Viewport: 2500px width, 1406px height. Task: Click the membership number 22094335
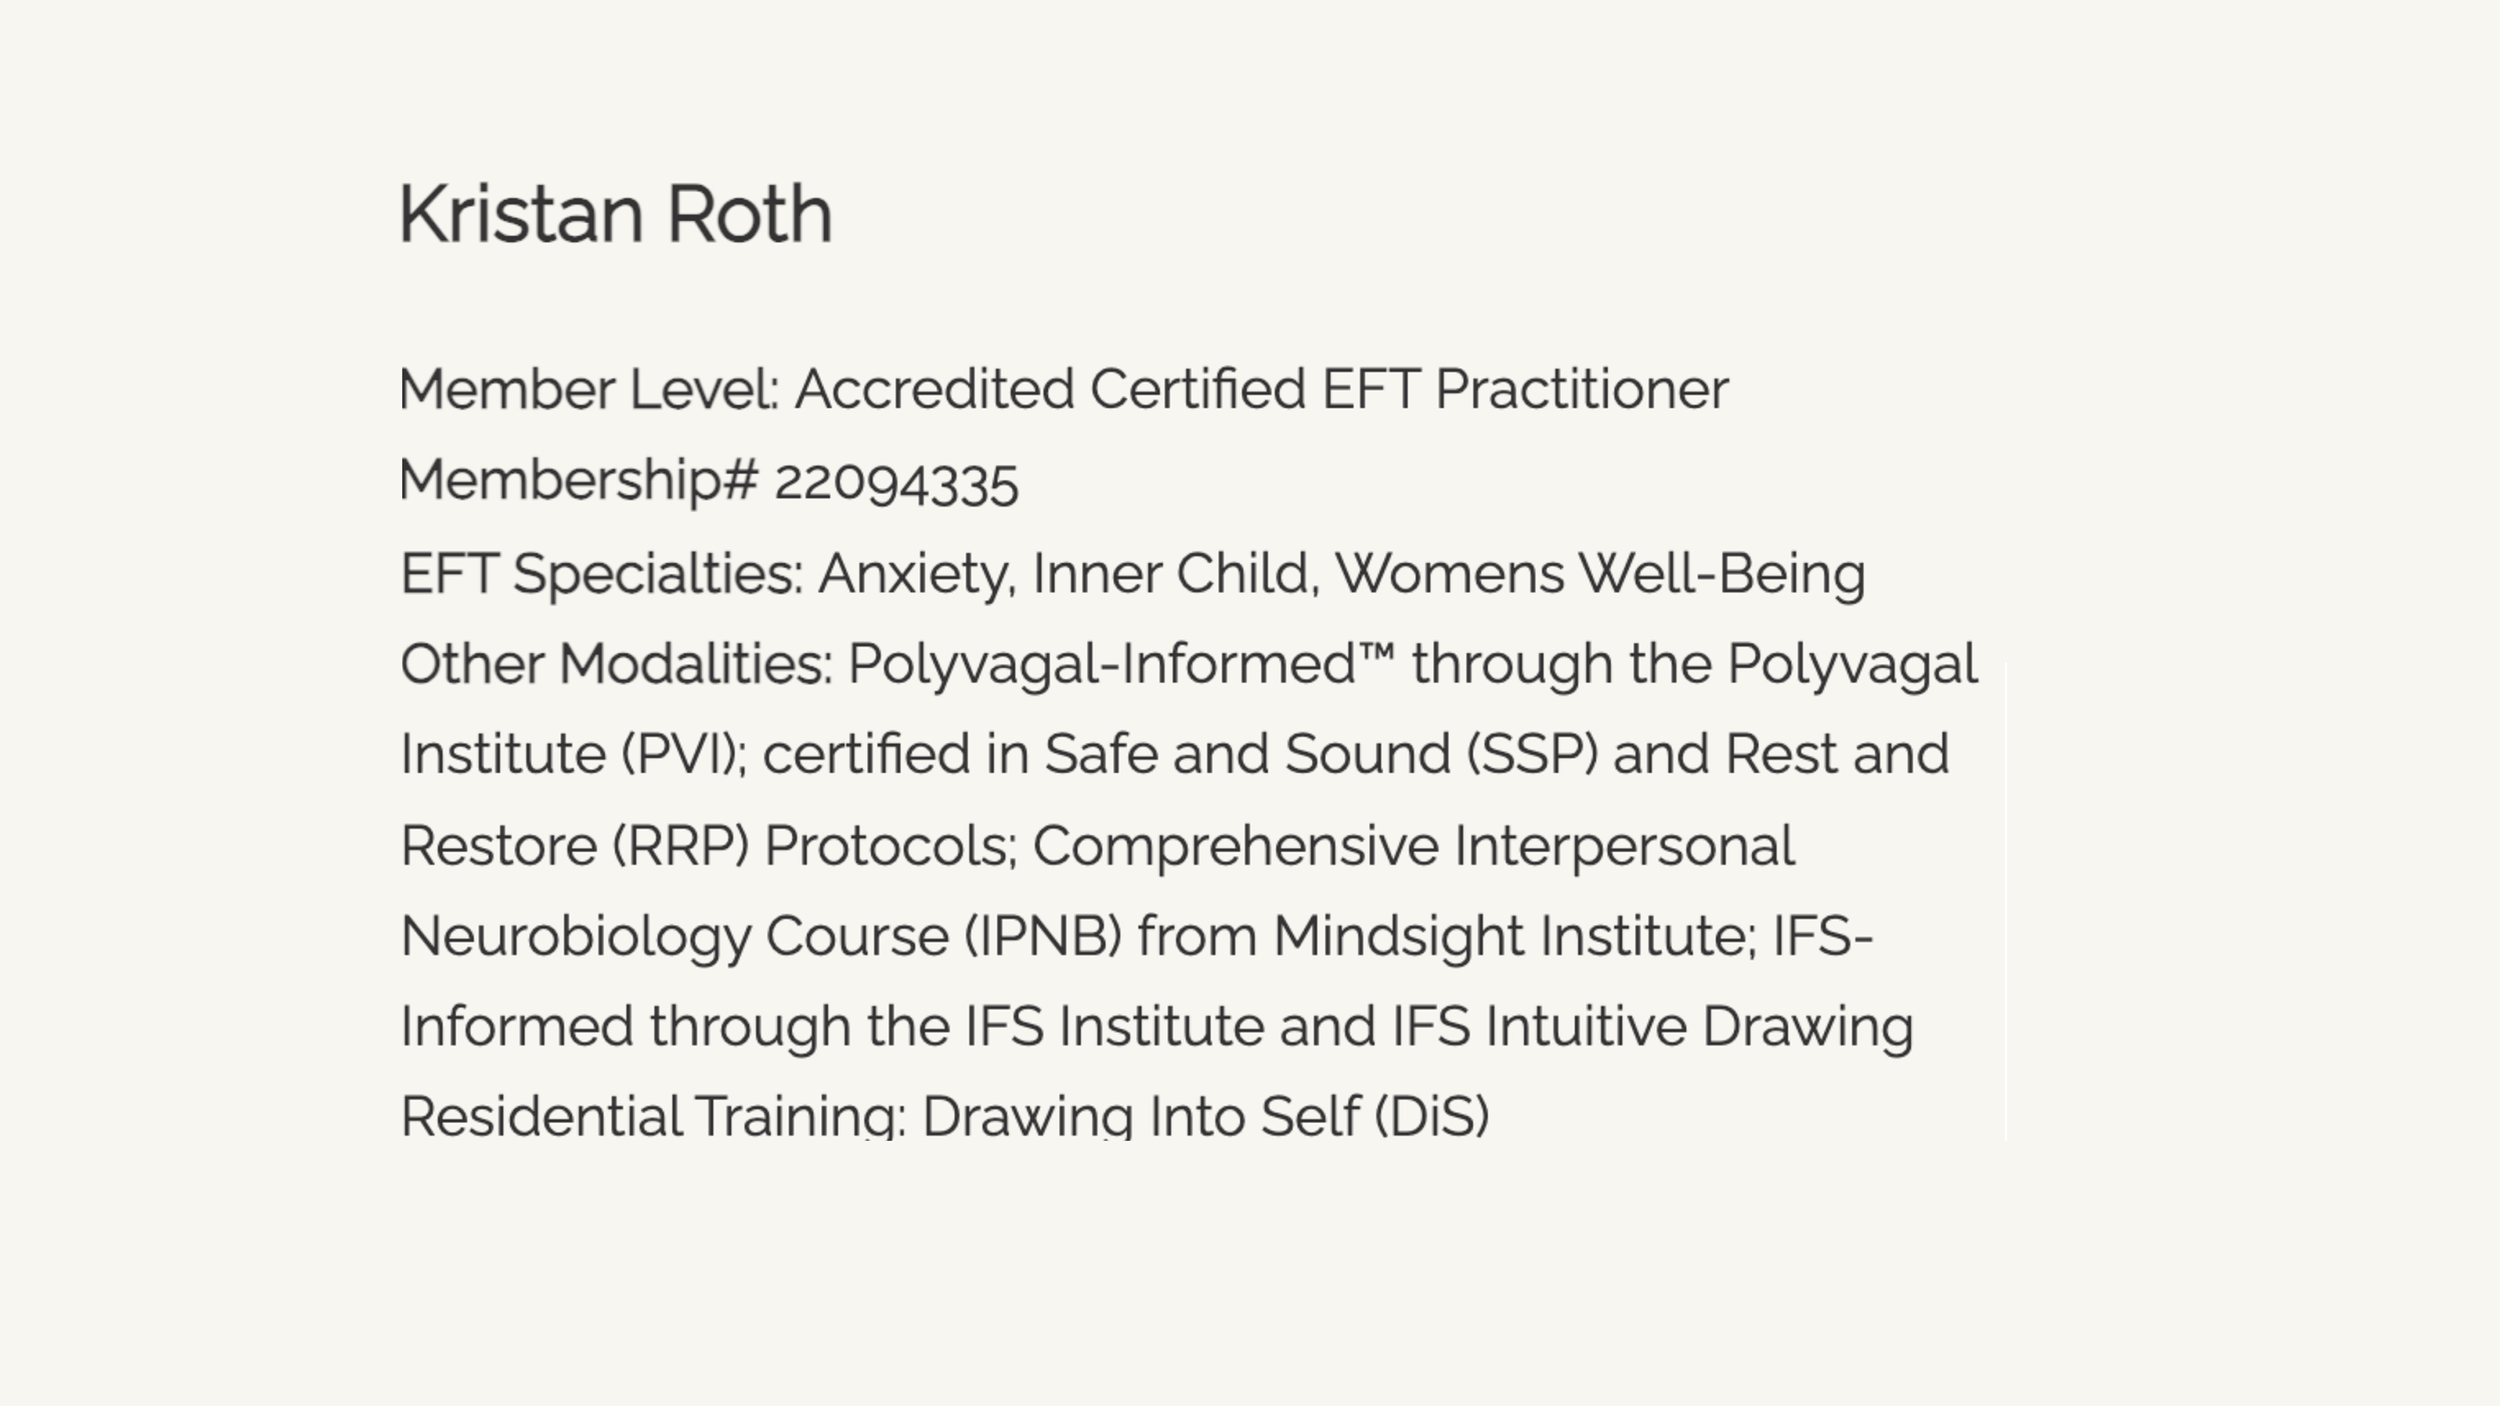coord(896,484)
